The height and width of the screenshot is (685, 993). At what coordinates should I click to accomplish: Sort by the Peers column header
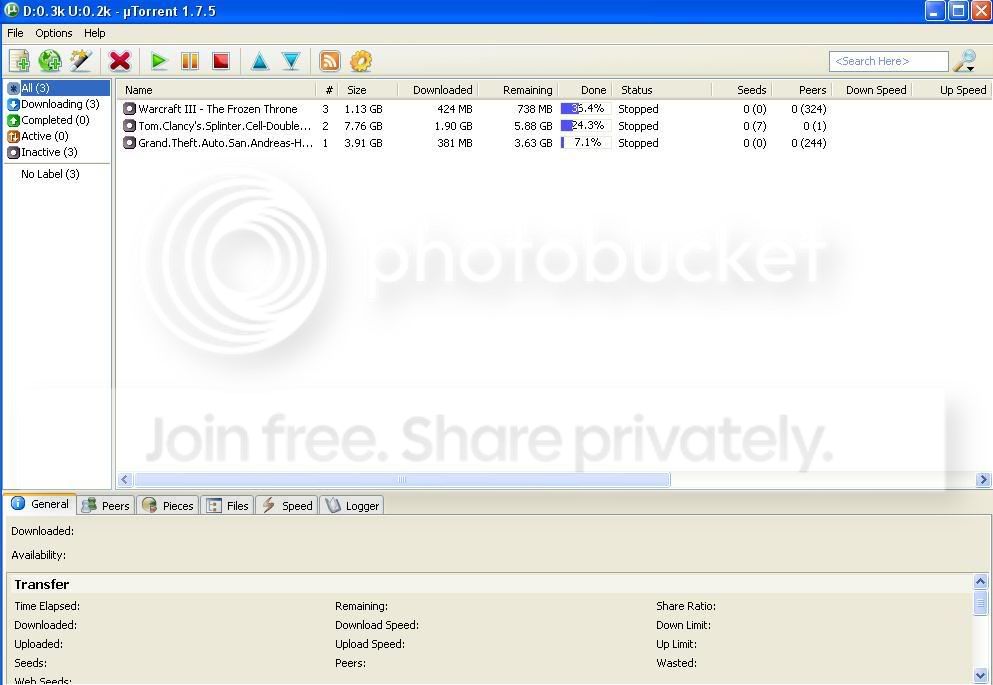[802, 90]
